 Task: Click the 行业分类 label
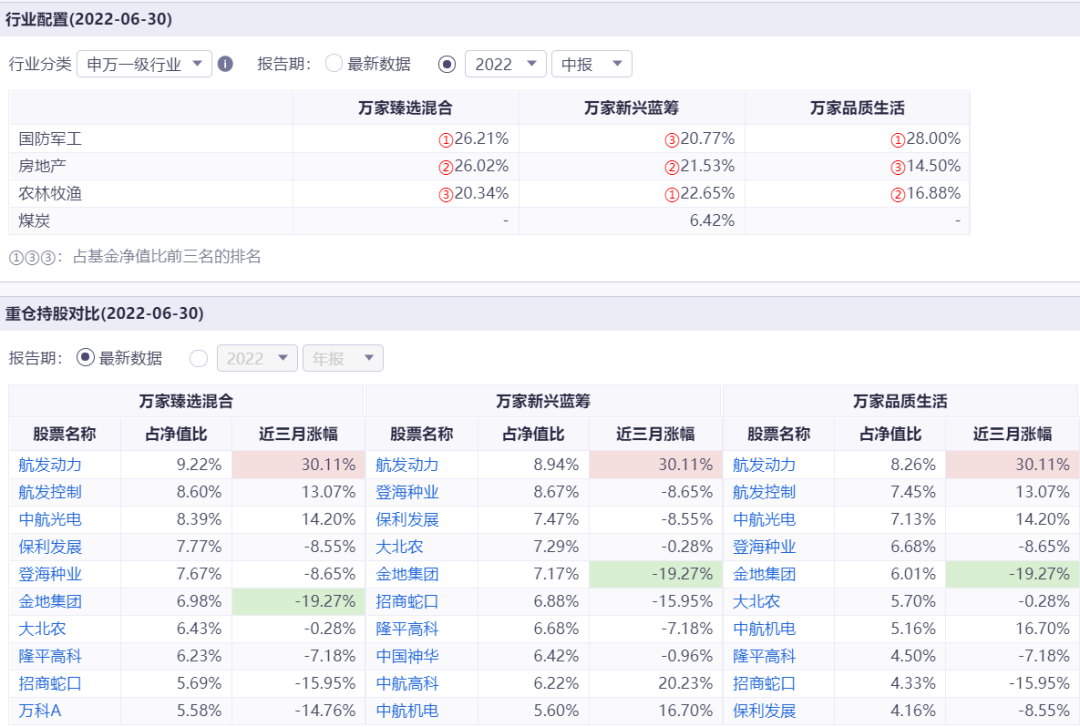point(40,64)
